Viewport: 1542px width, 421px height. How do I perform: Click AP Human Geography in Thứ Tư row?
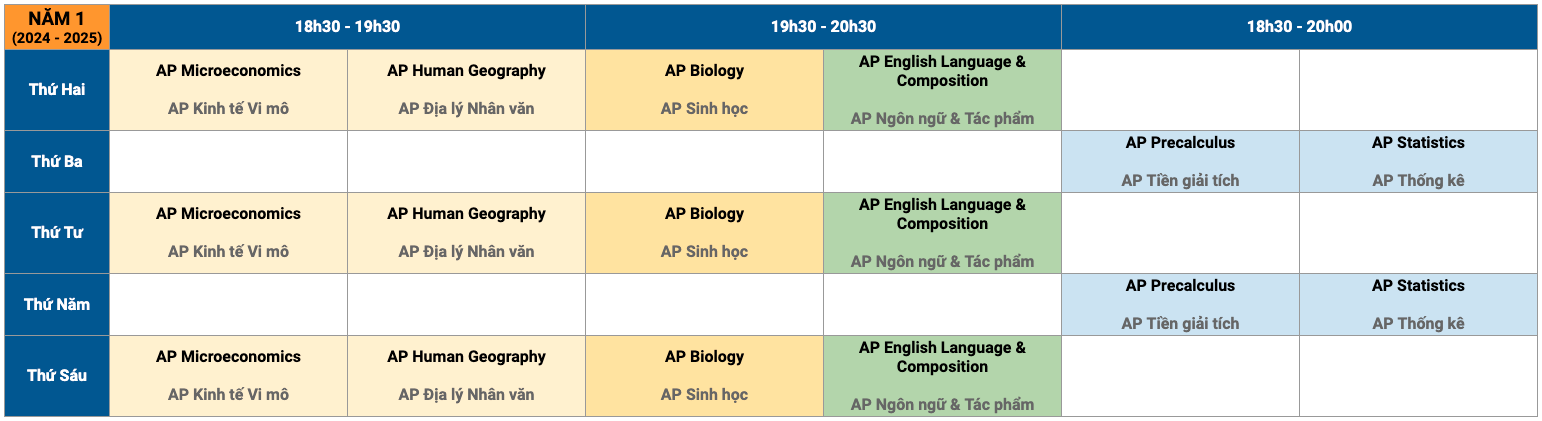tap(466, 233)
